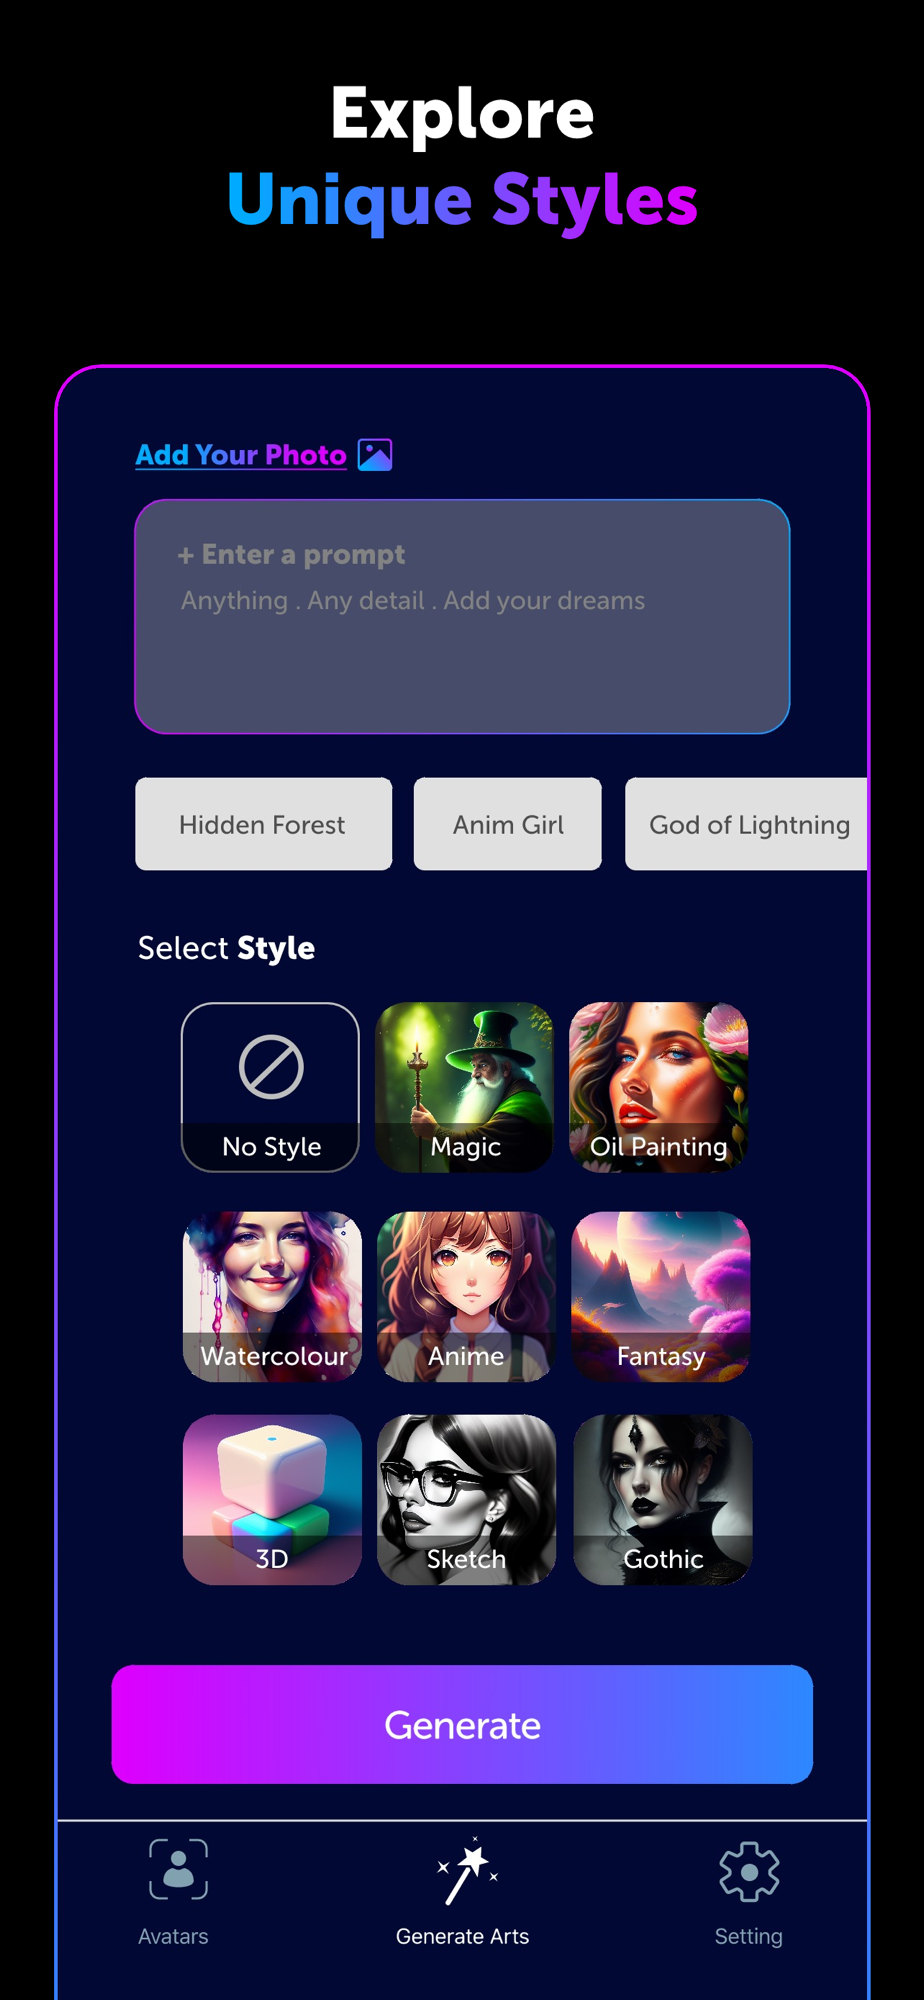Open the Avatars tab icon

[x=178, y=1869]
